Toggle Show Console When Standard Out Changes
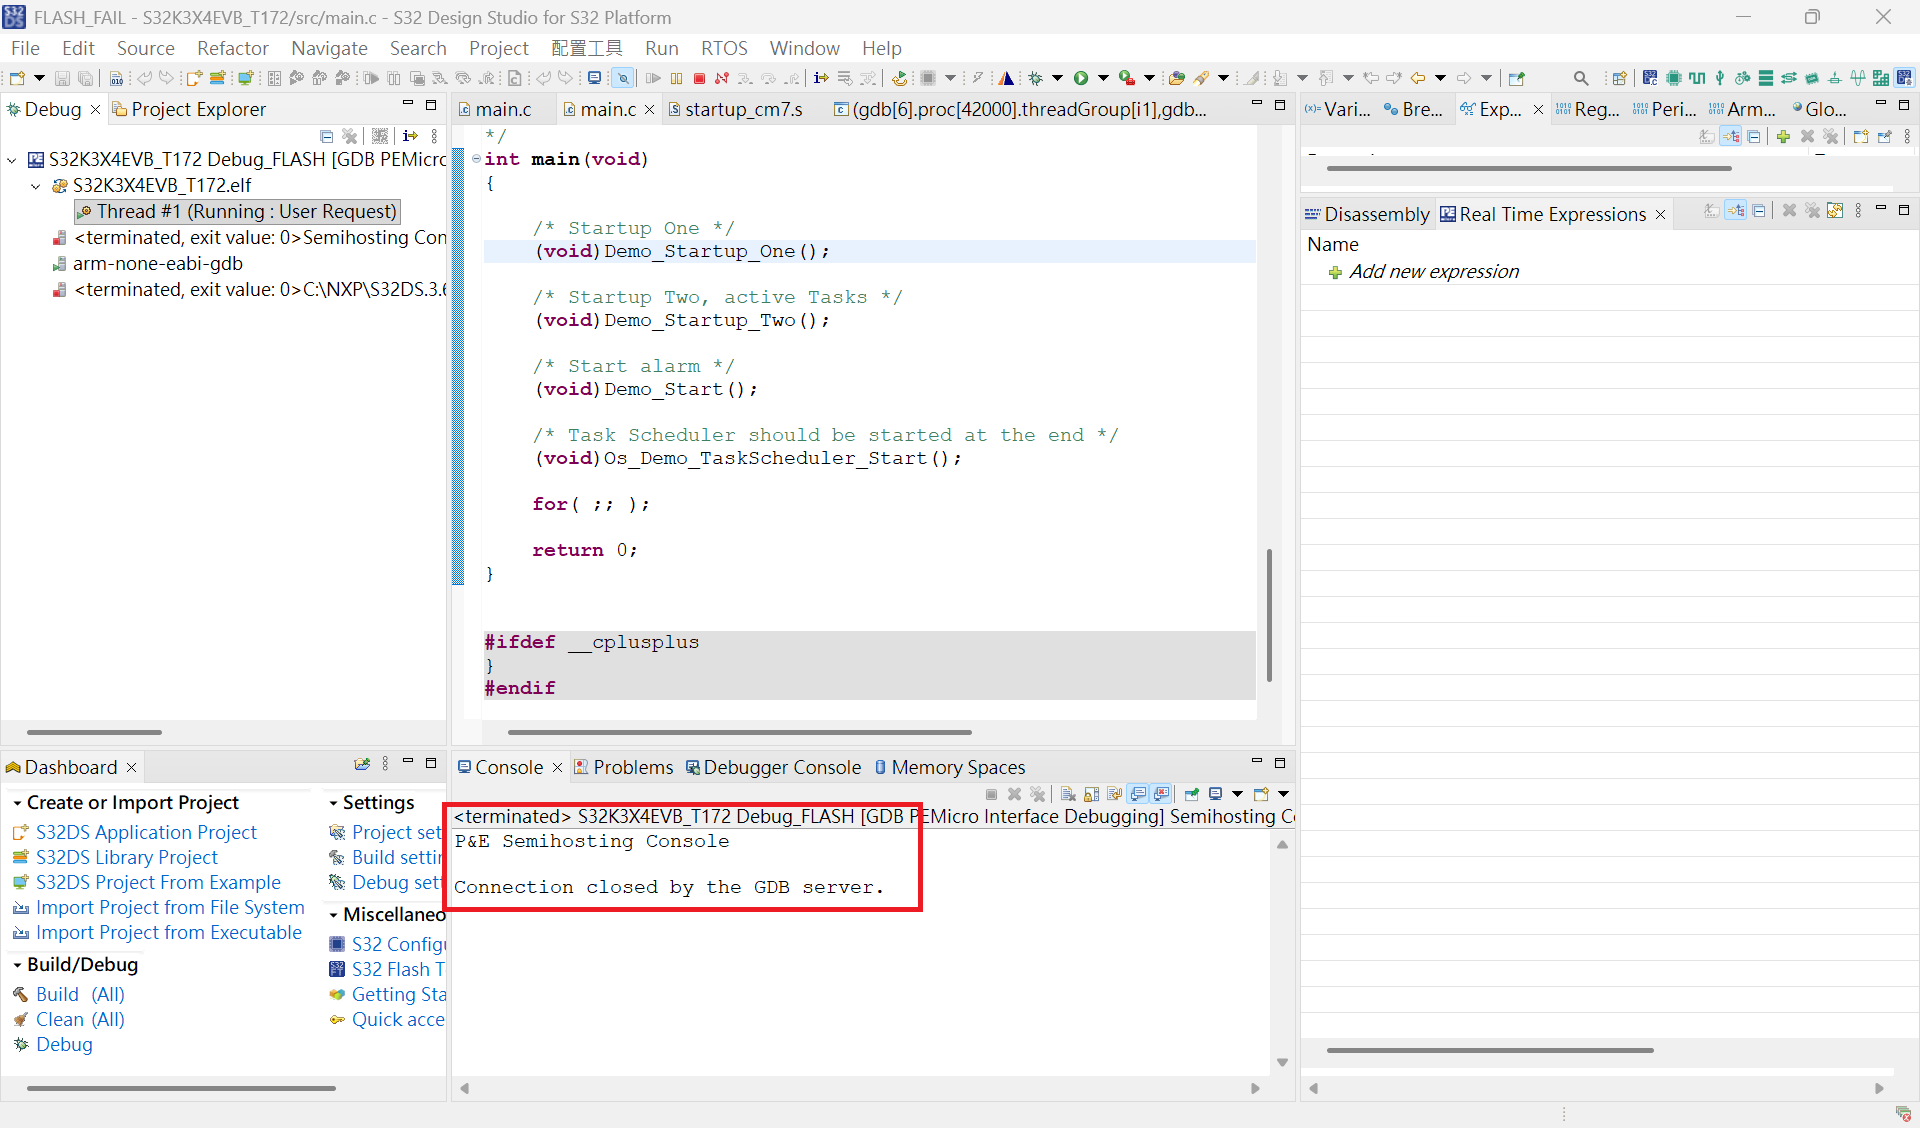This screenshot has height=1128, width=1920. 1138,794
